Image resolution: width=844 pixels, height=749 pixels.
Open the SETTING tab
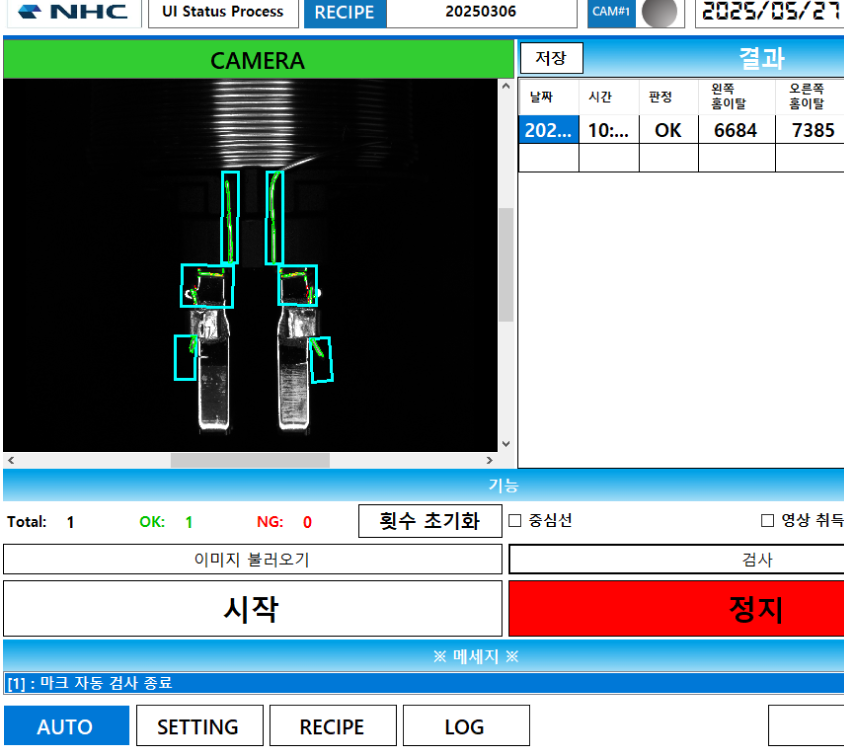tap(199, 726)
